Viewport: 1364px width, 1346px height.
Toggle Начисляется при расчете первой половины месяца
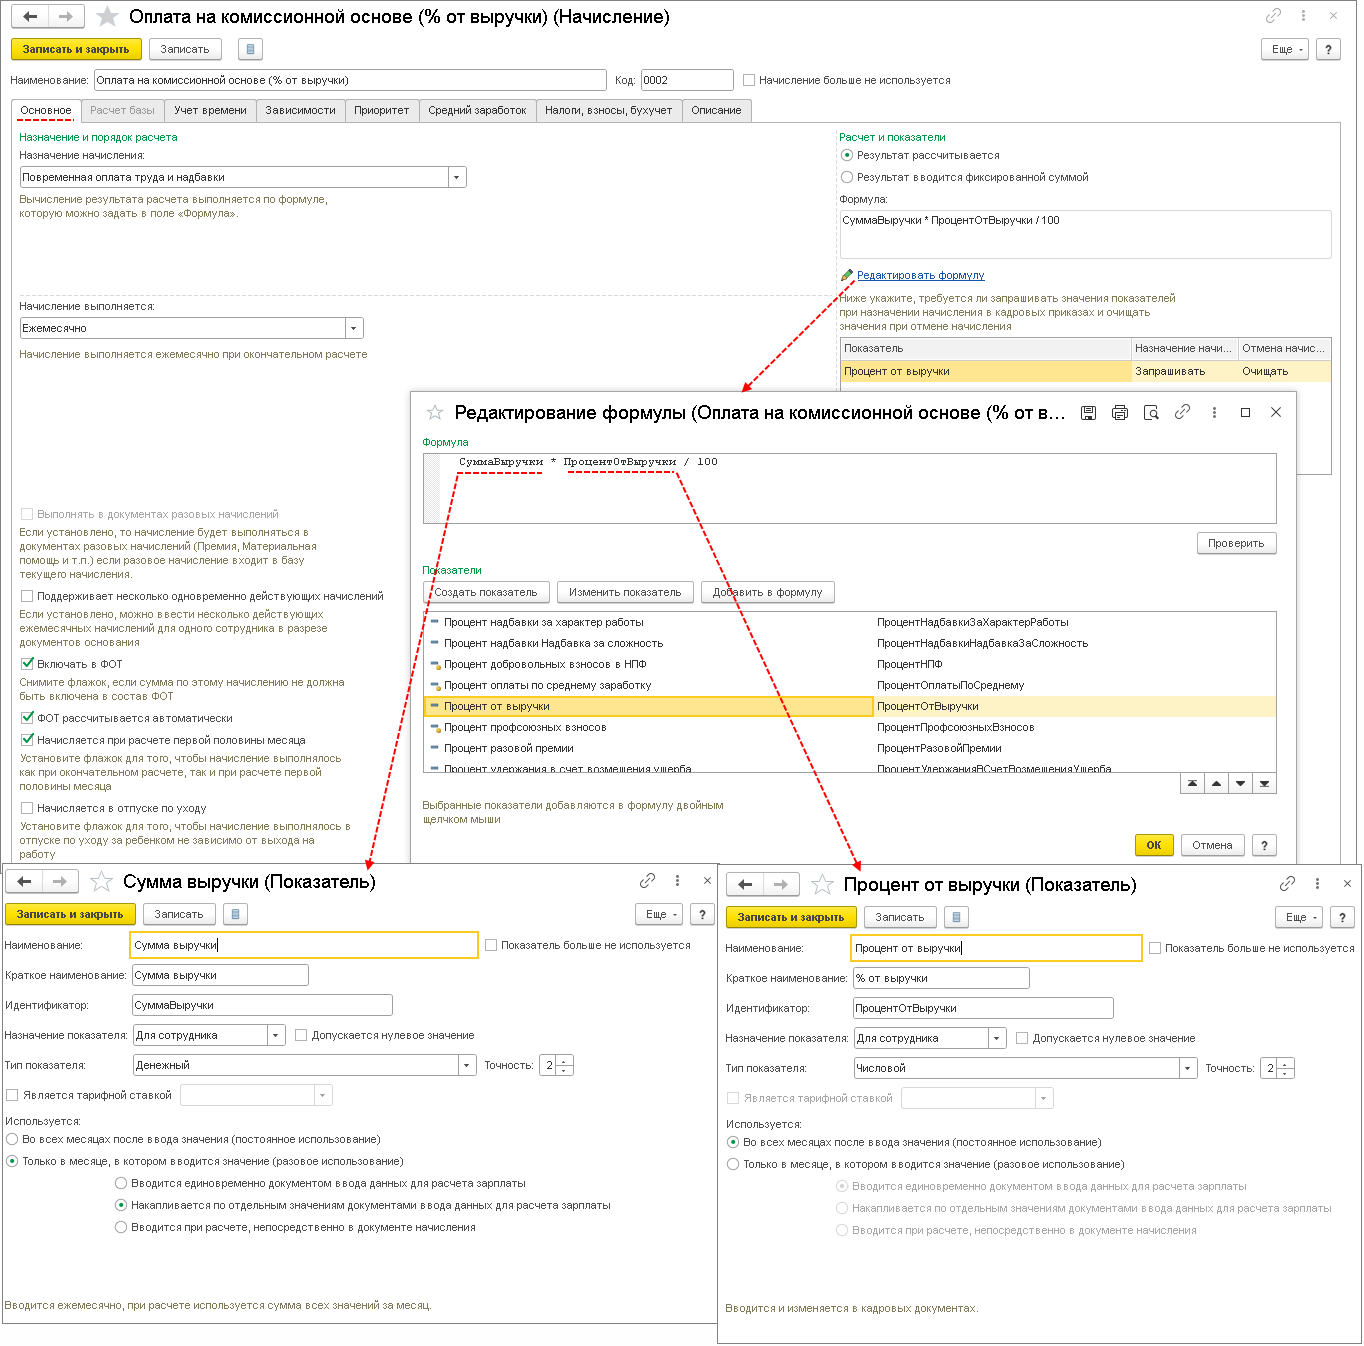[x=27, y=740]
